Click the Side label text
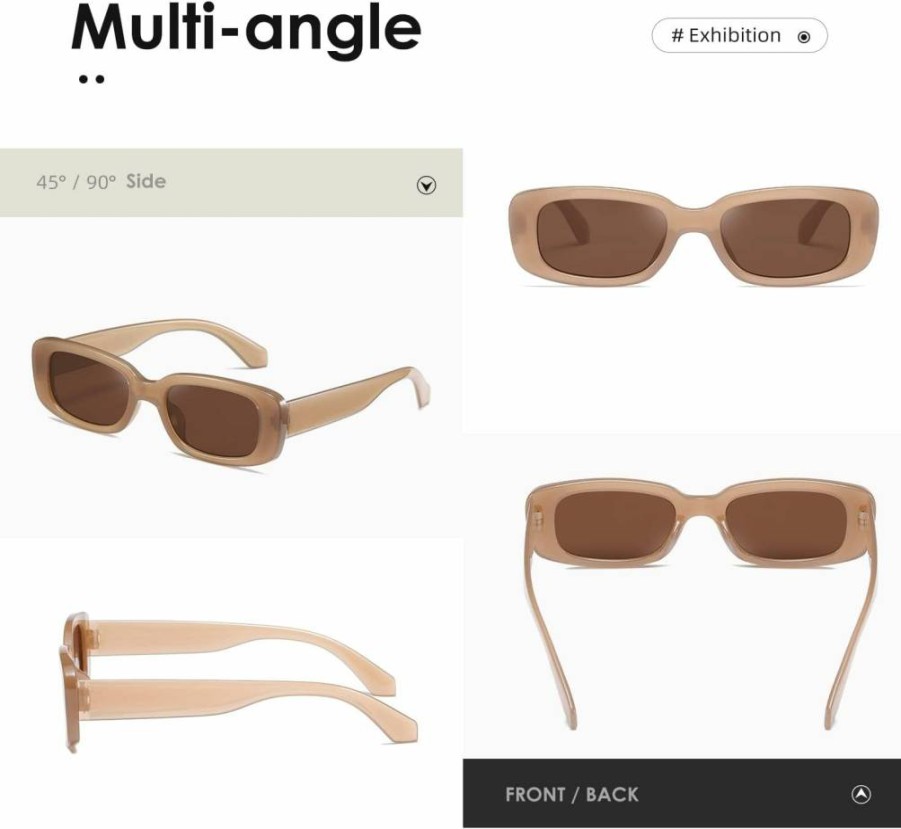Viewport: 901px width, 829px height. point(146,182)
